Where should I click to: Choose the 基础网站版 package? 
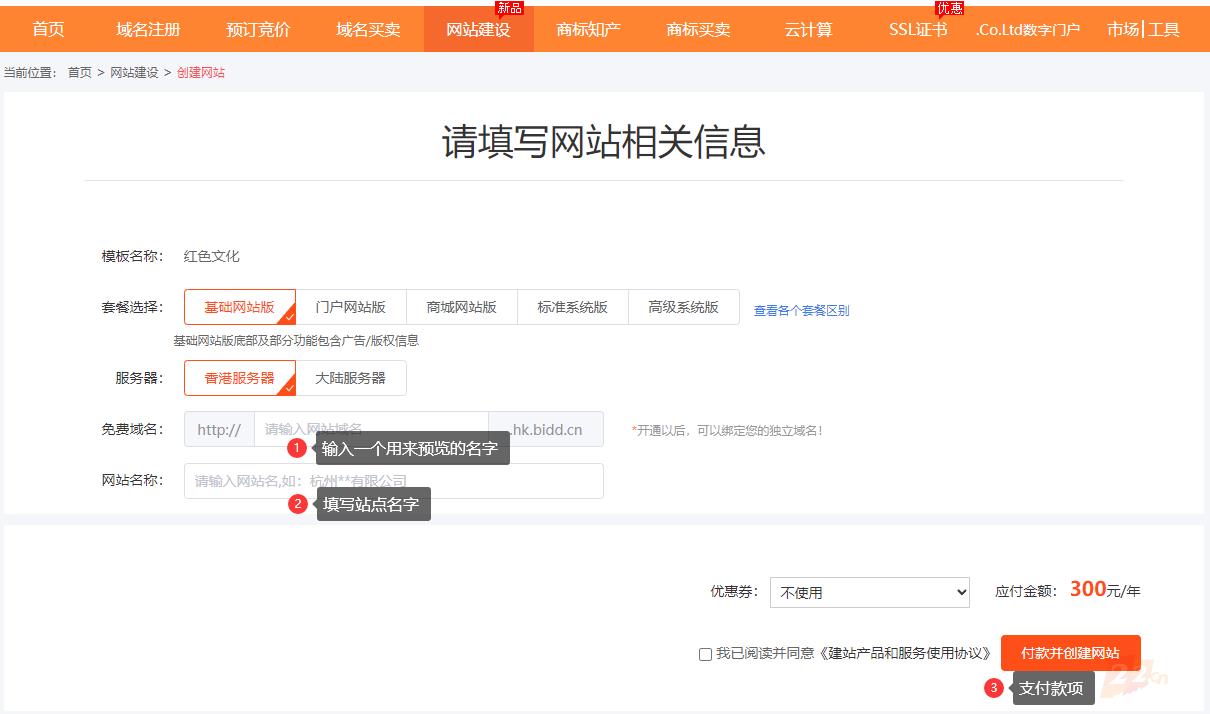[x=240, y=307]
